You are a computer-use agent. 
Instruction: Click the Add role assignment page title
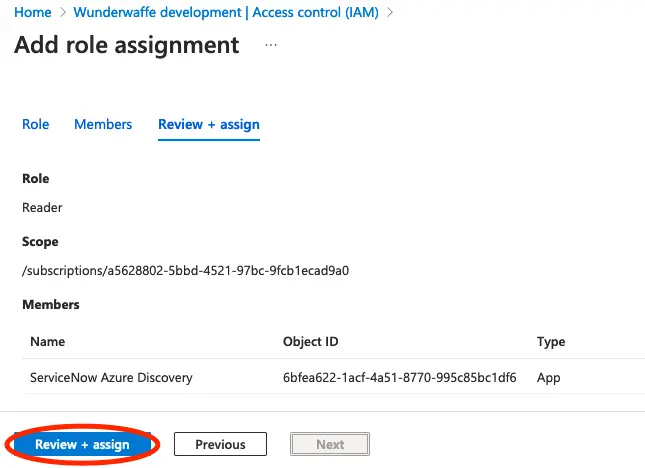point(127,45)
